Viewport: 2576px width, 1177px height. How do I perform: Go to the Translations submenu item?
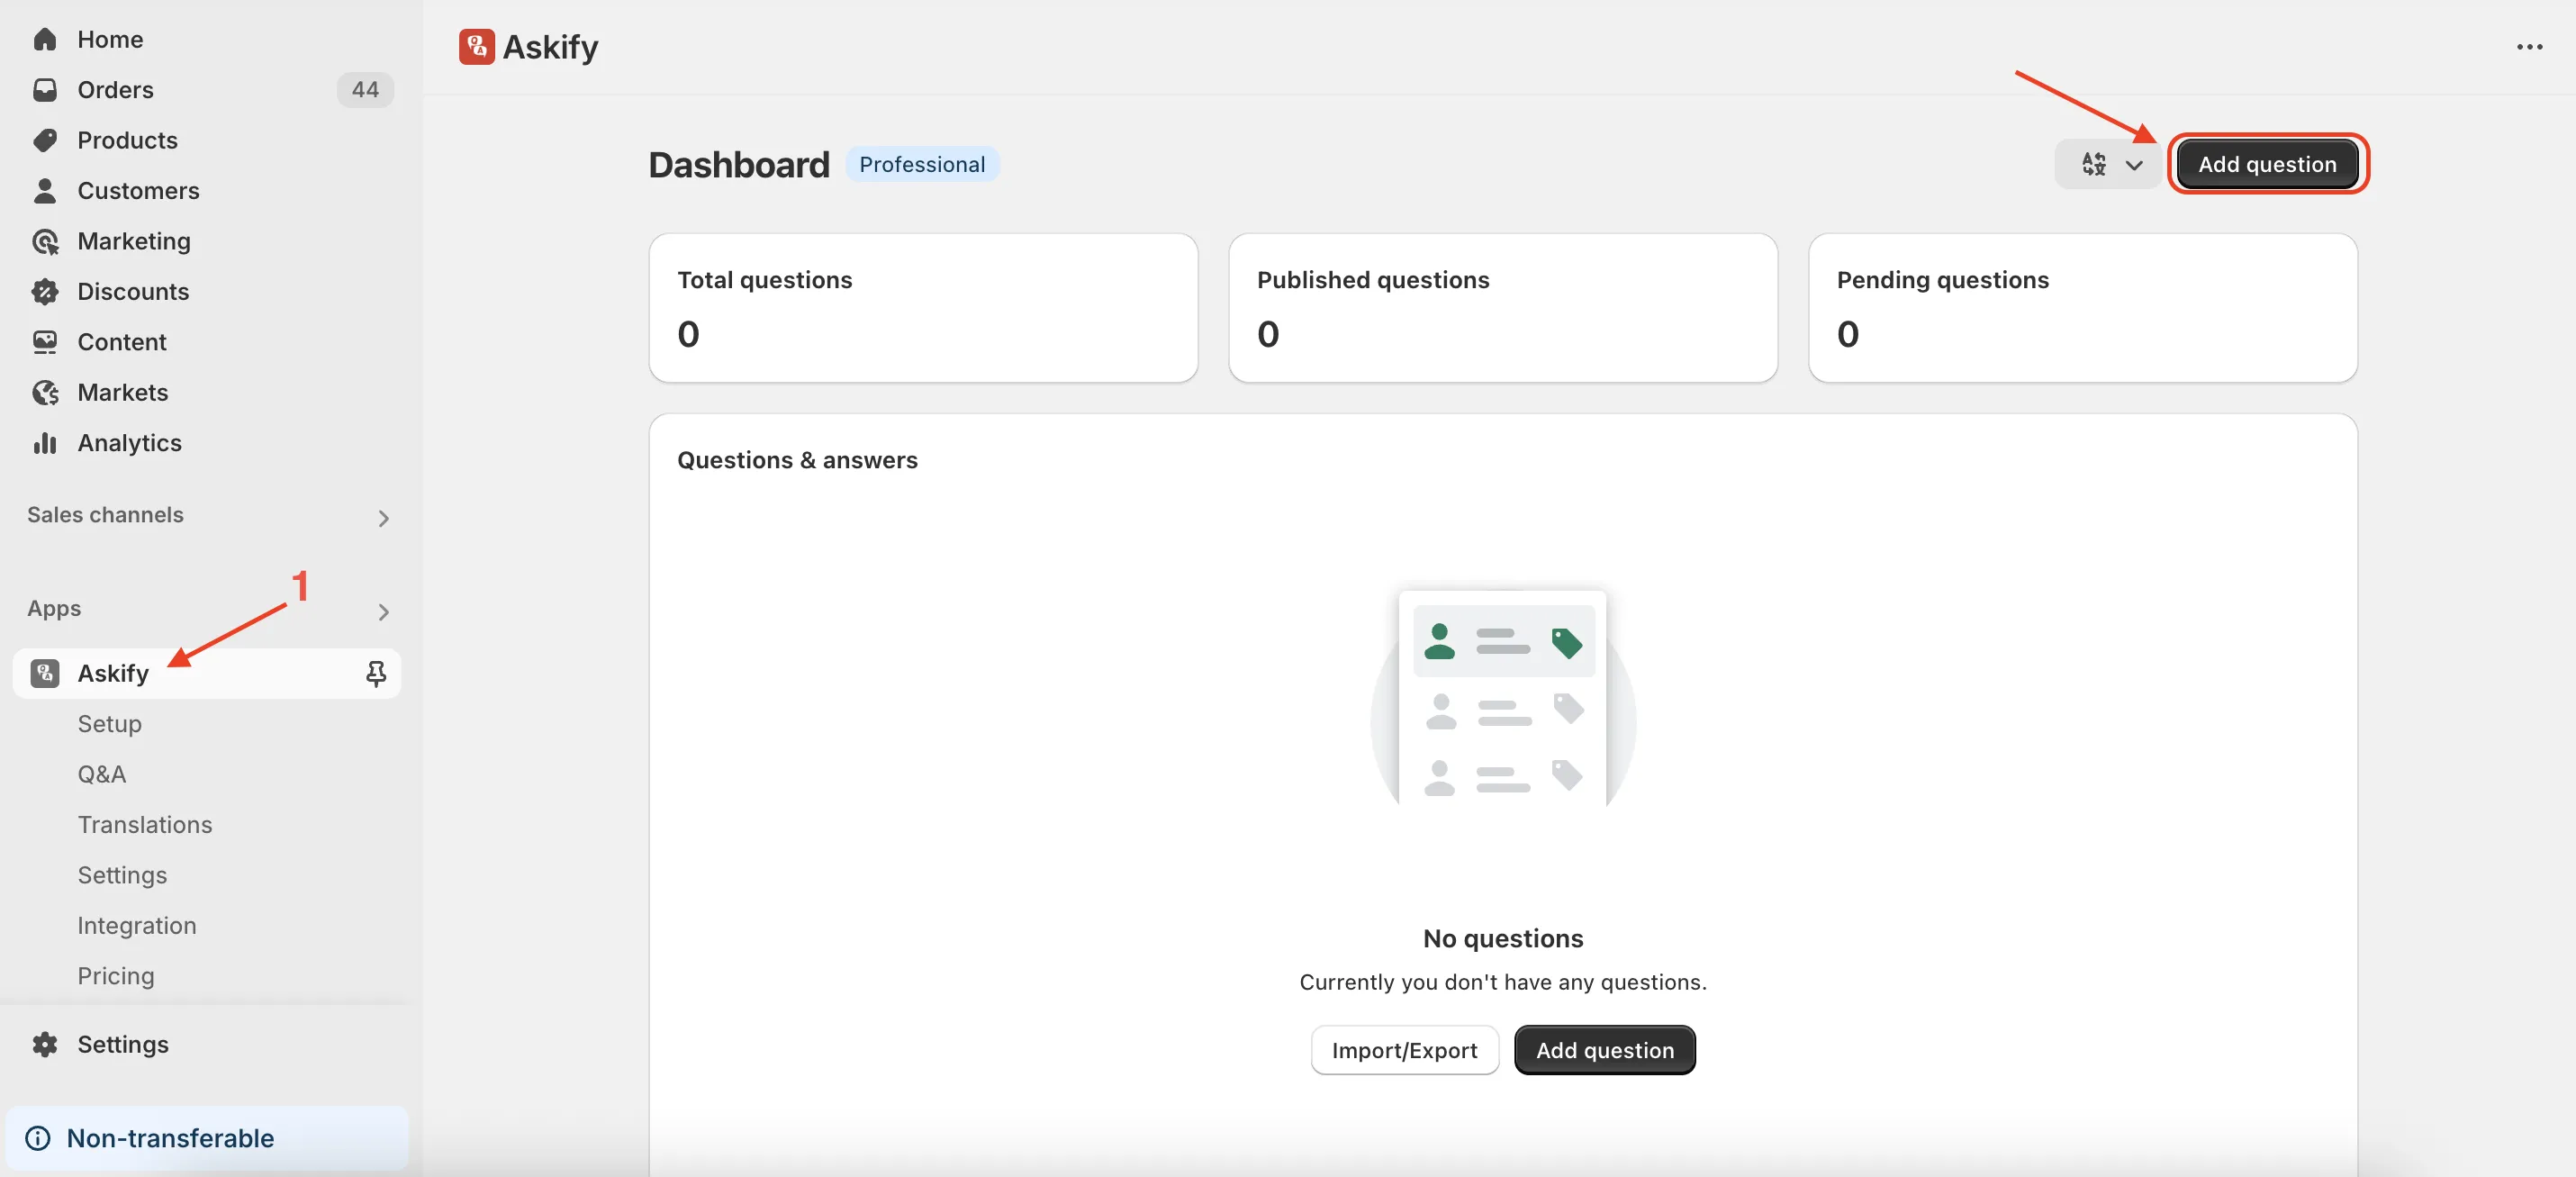145,824
